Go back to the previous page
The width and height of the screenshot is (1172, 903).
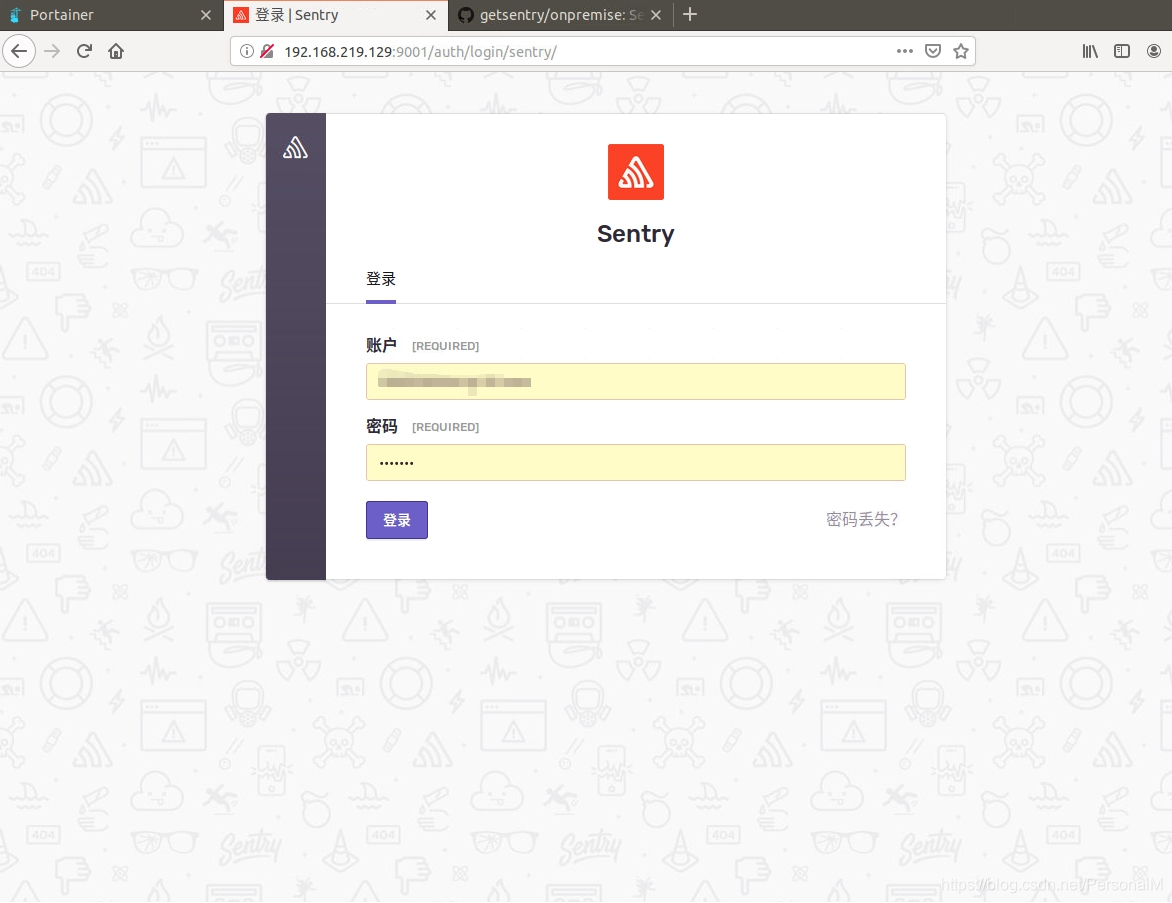point(19,52)
